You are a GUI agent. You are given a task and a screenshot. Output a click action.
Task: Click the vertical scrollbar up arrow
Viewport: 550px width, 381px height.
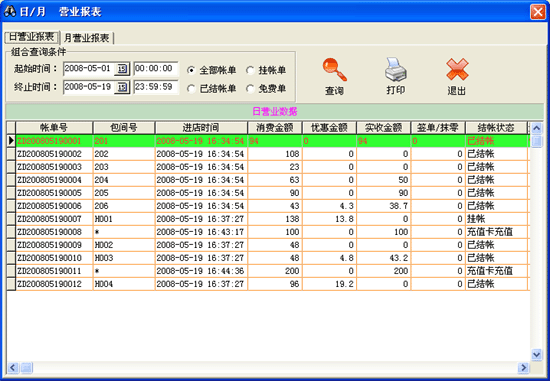point(536,128)
